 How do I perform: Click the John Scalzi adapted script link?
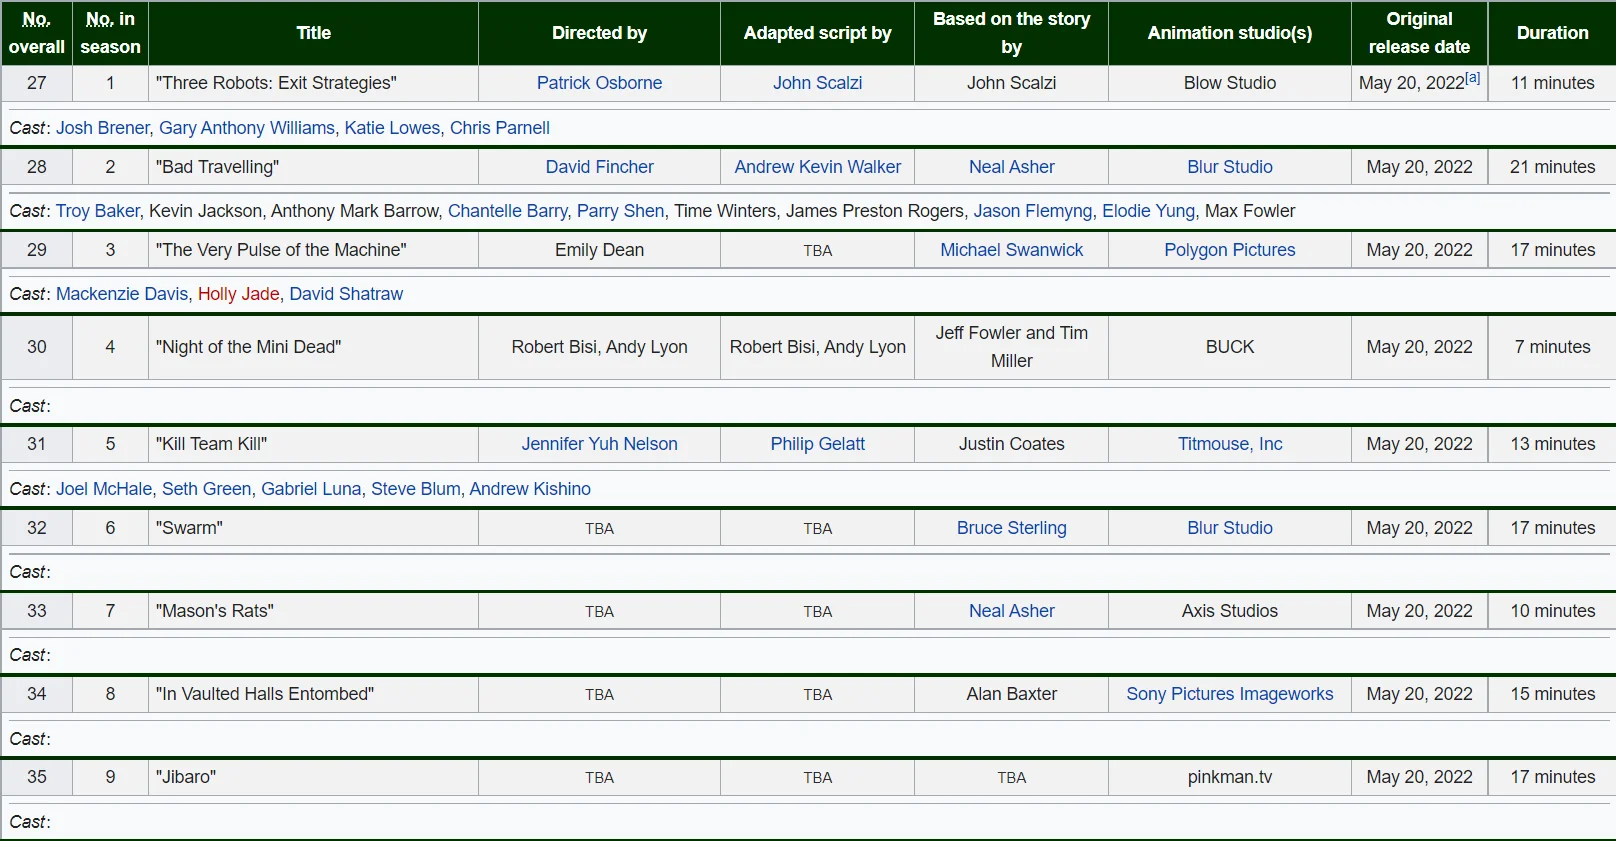pos(817,83)
